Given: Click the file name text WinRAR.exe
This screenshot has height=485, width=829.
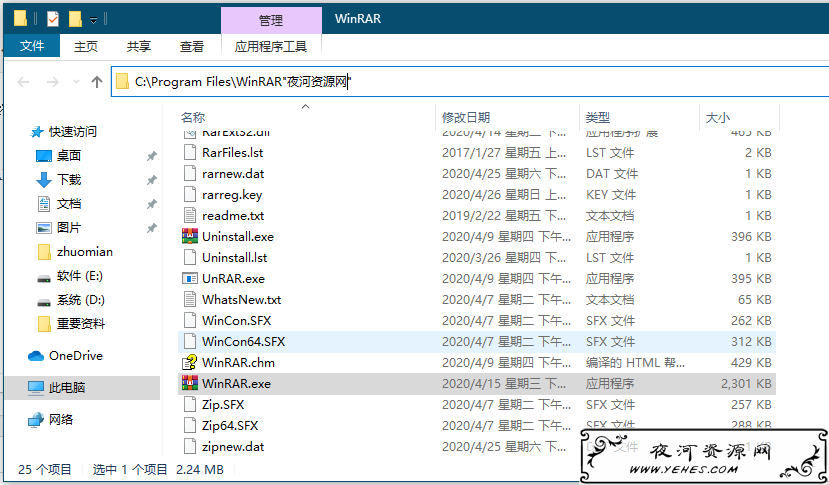Looking at the screenshot, I should tap(236, 384).
